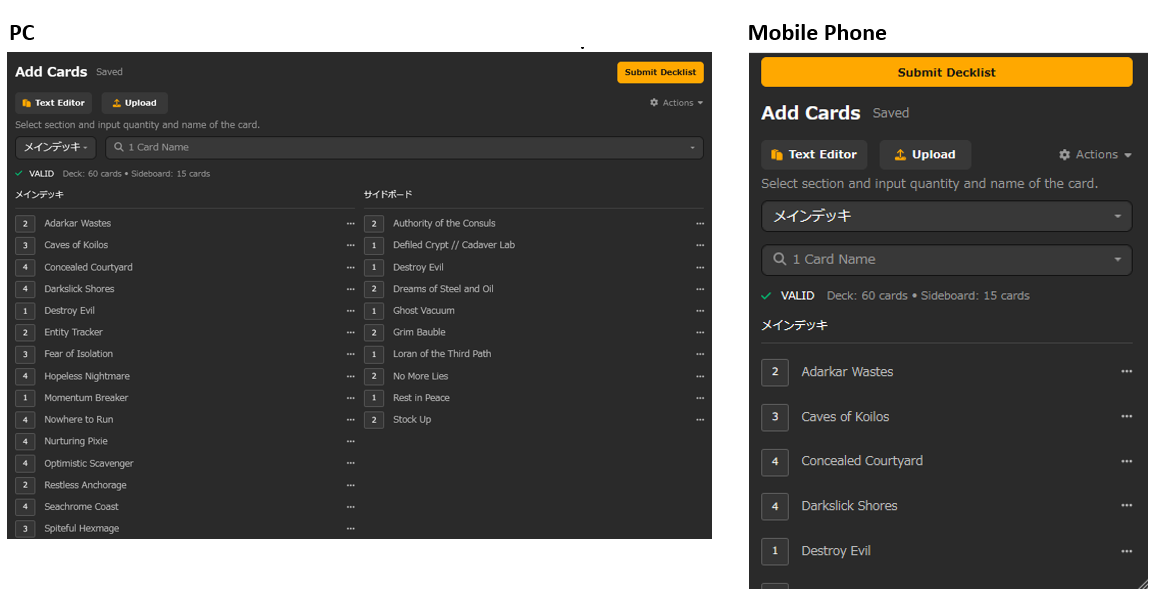1154x599 pixels.
Task: Focus the Card Name search field in PC view
Action: click(404, 148)
